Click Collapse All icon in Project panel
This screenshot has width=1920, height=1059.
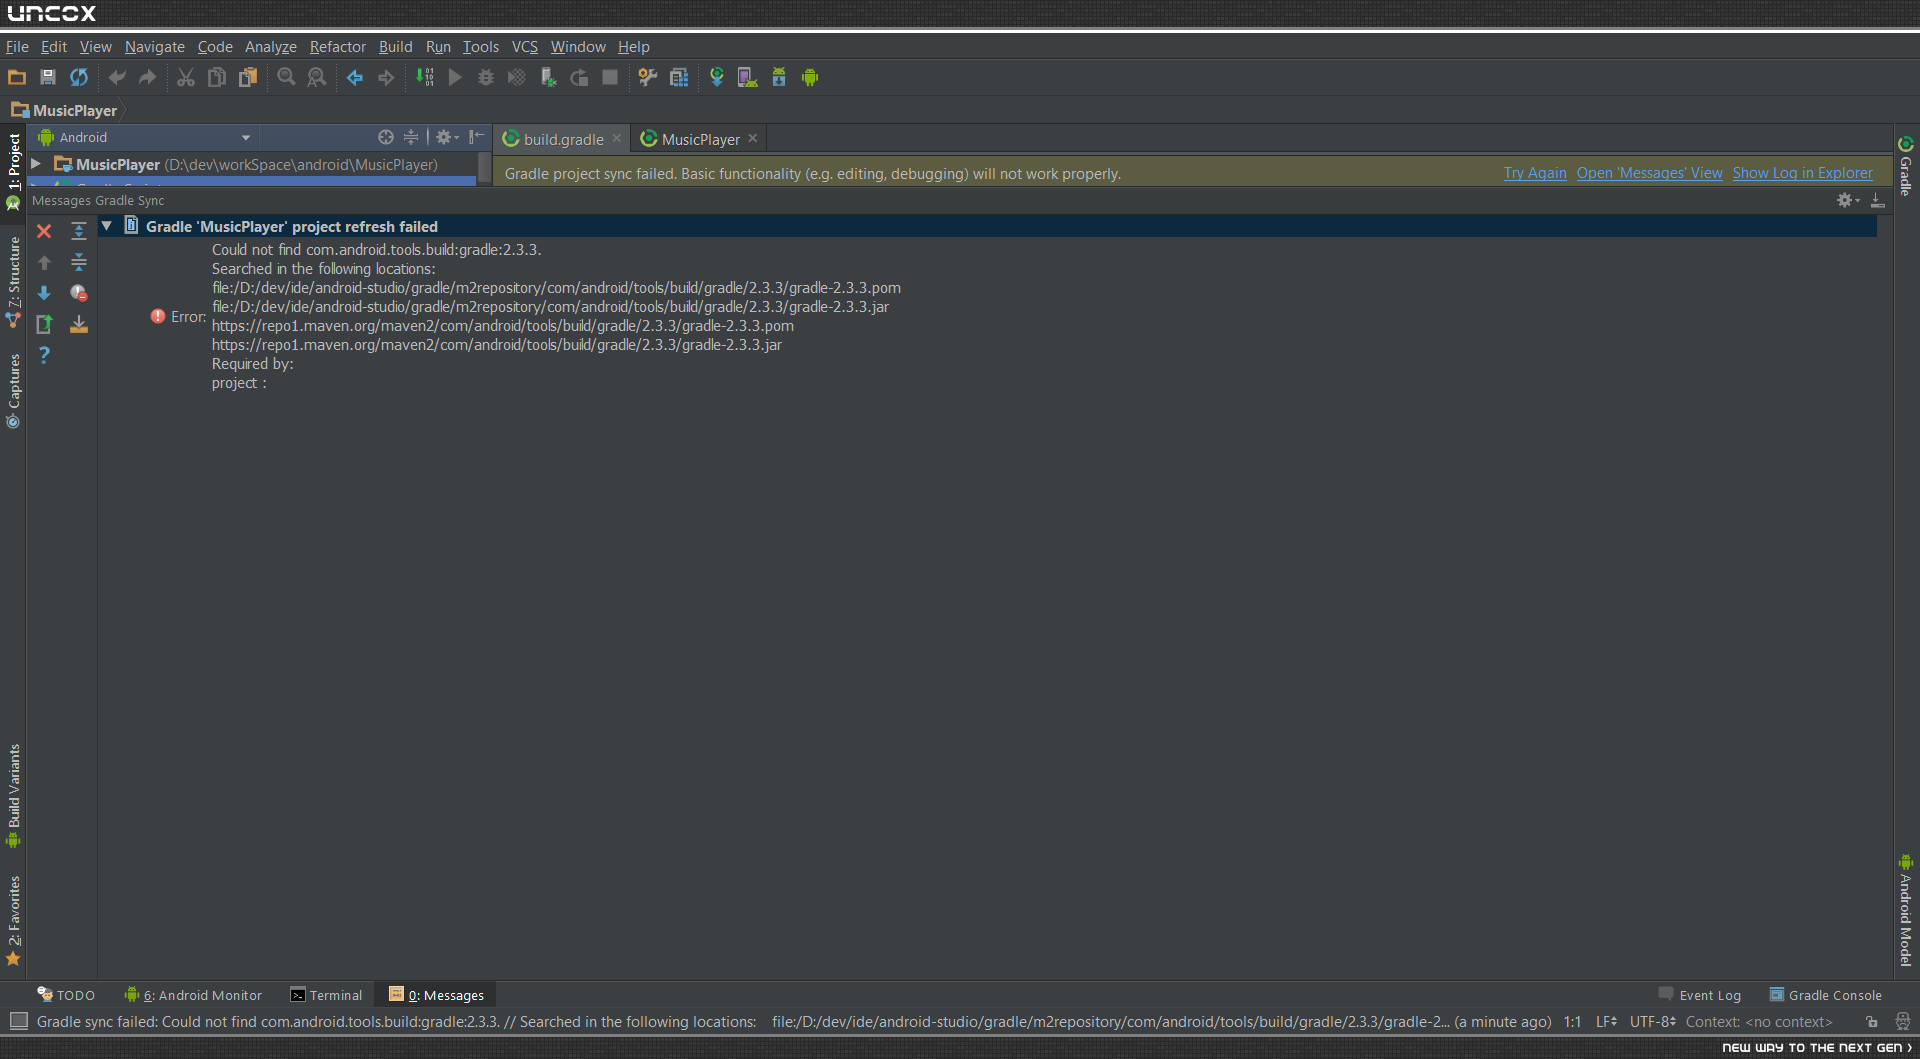pyautogui.click(x=411, y=137)
